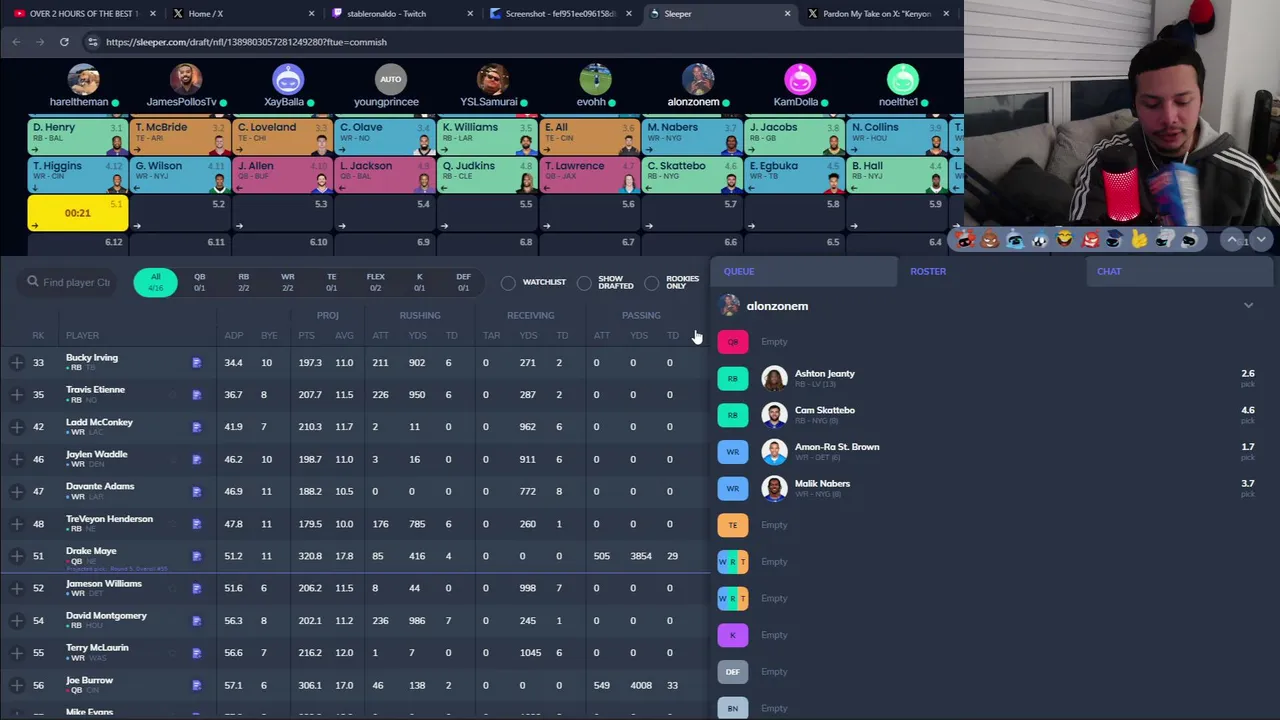Add Jaylen Waddle with the plus icon
The height and width of the screenshot is (720, 1280).
(x=17, y=459)
